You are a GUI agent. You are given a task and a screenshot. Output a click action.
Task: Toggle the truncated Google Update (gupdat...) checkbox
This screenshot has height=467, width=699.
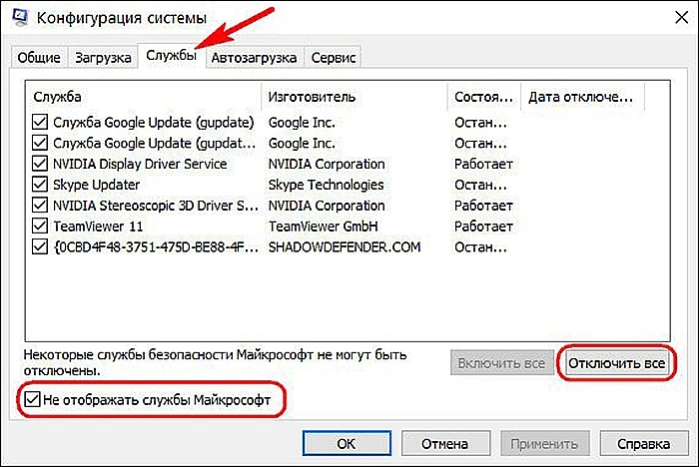(40, 143)
